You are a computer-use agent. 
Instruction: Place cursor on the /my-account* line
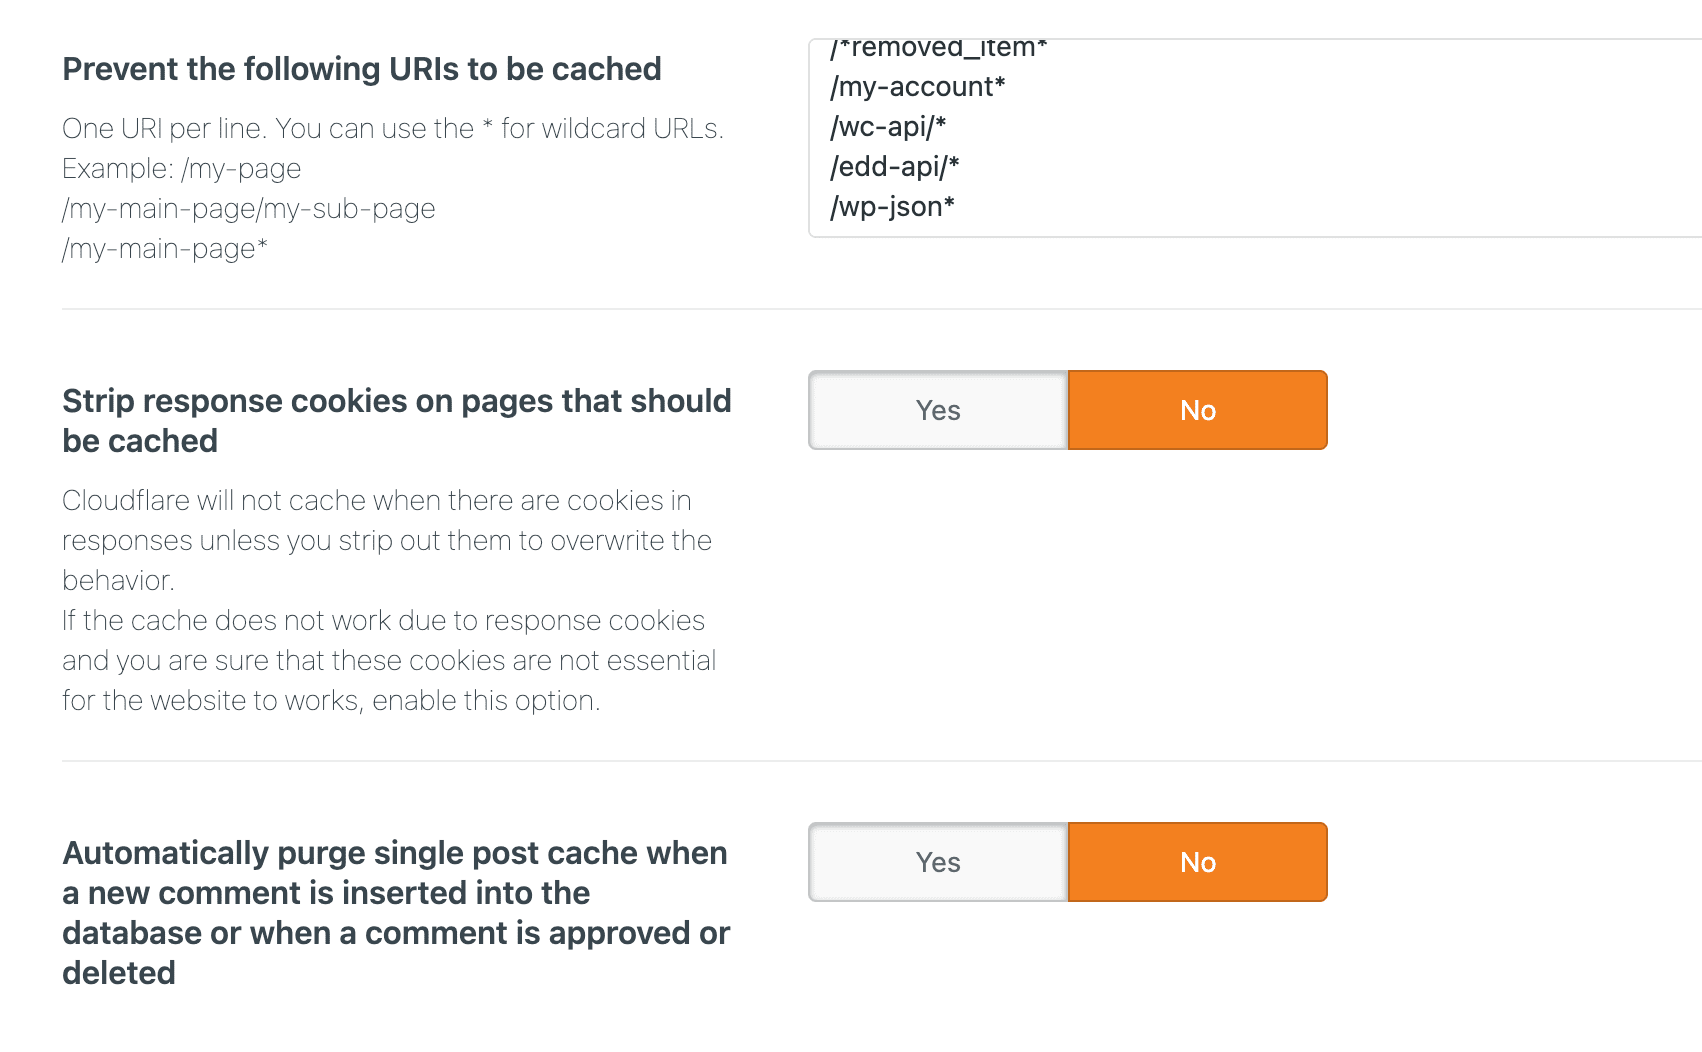tap(917, 87)
